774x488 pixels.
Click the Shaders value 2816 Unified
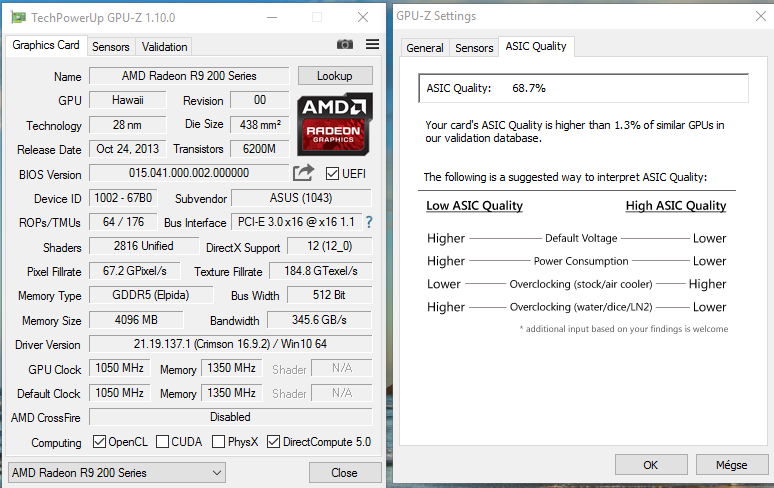tap(144, 246)
